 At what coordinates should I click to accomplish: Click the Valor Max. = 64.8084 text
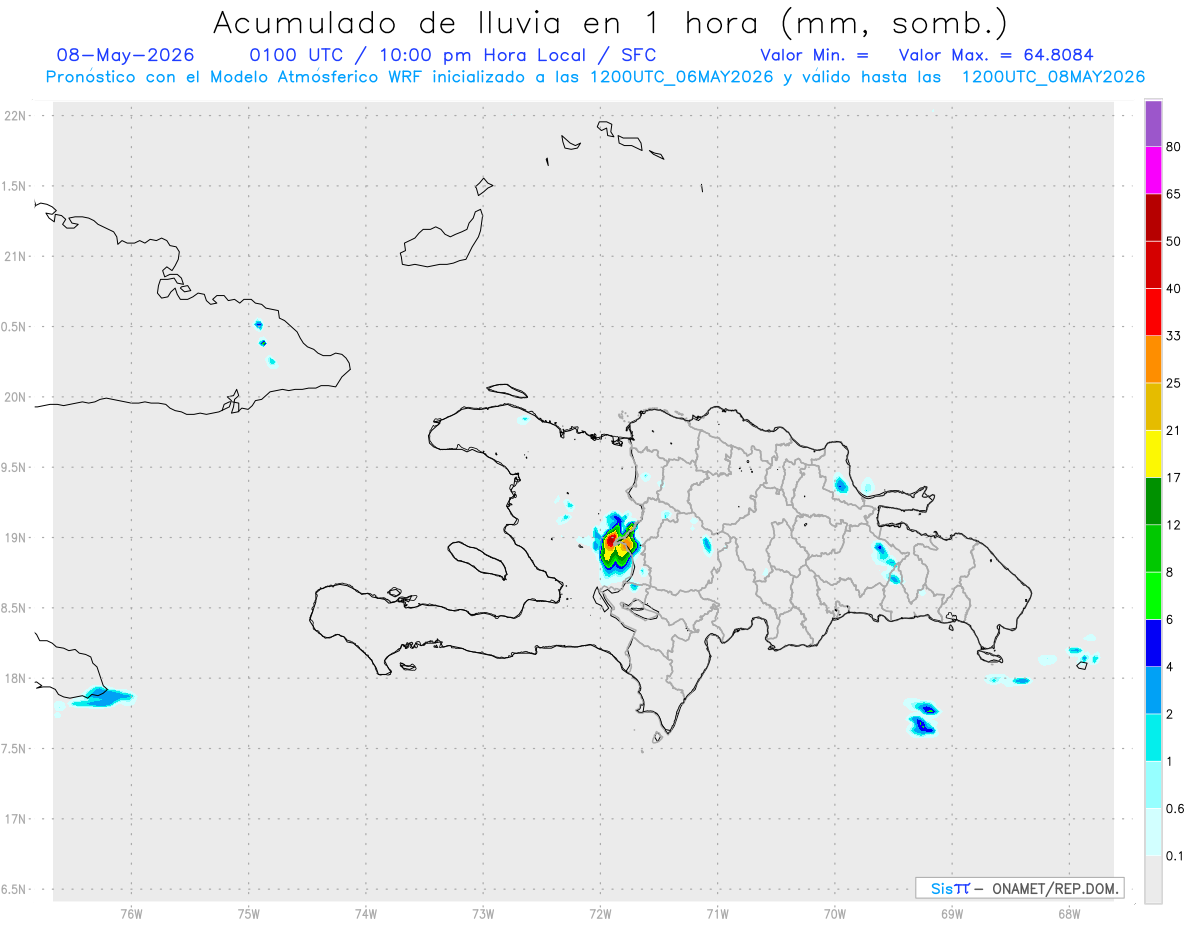[995, 55]
